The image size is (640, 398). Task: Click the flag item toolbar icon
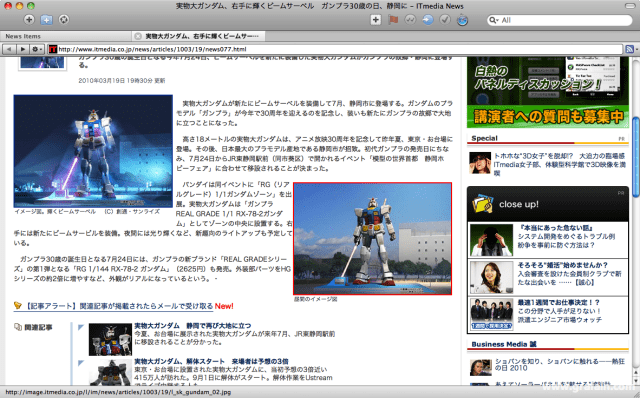(393, 20)
